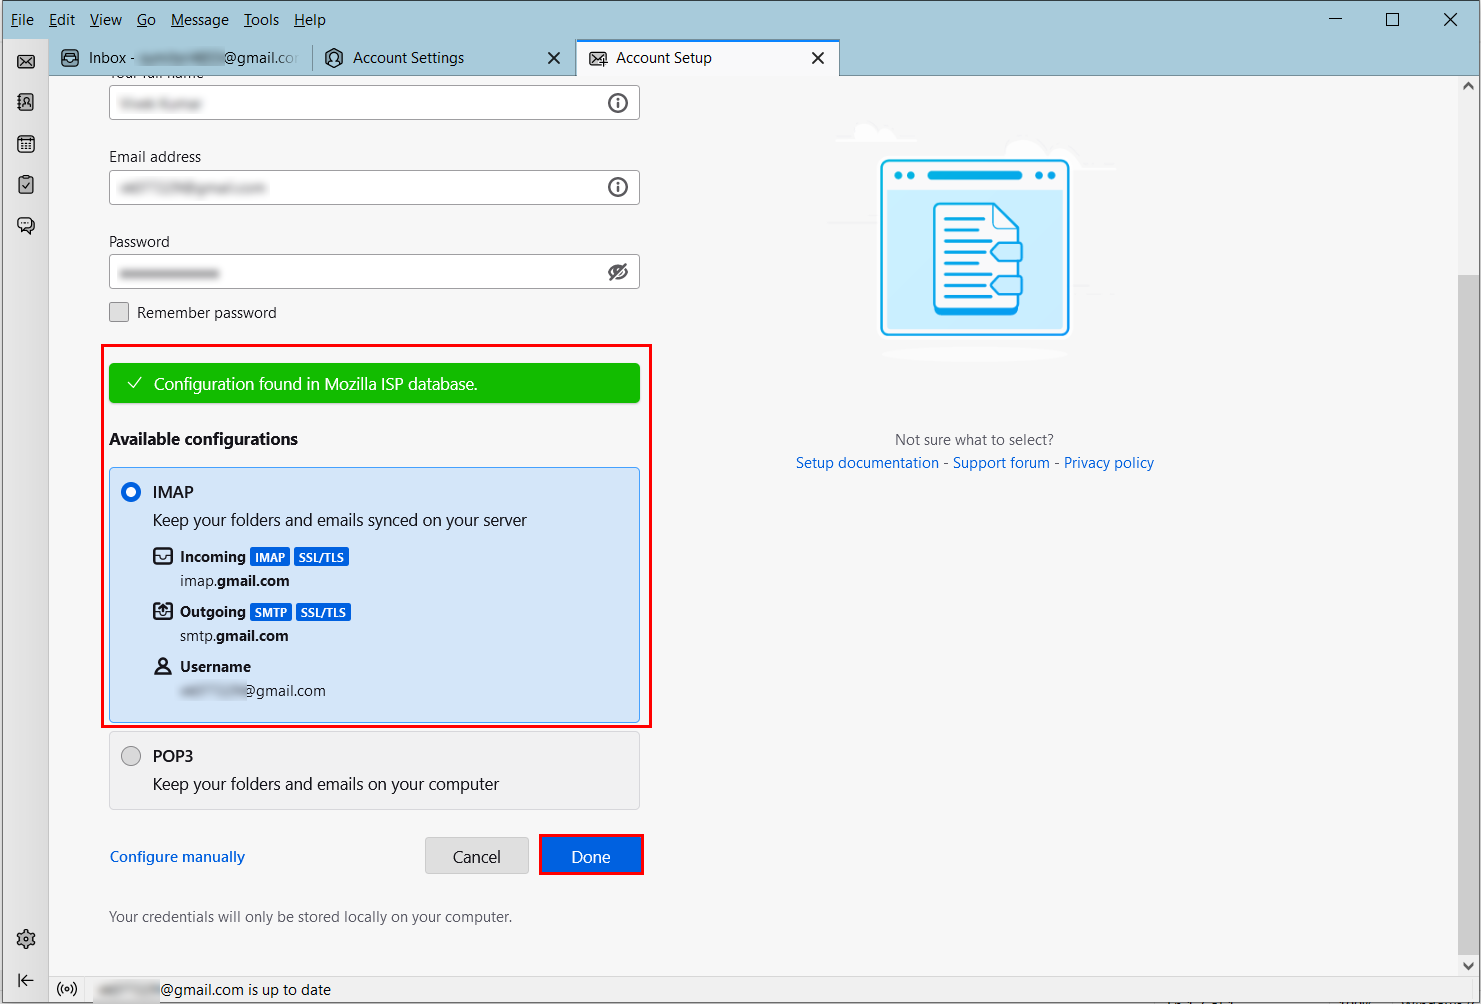Image resolution: width=1481 pixels, height=1004 pixels.
Task: Click the smtp.gmail.com outgoing server text
Action: [x=234, y=636]
